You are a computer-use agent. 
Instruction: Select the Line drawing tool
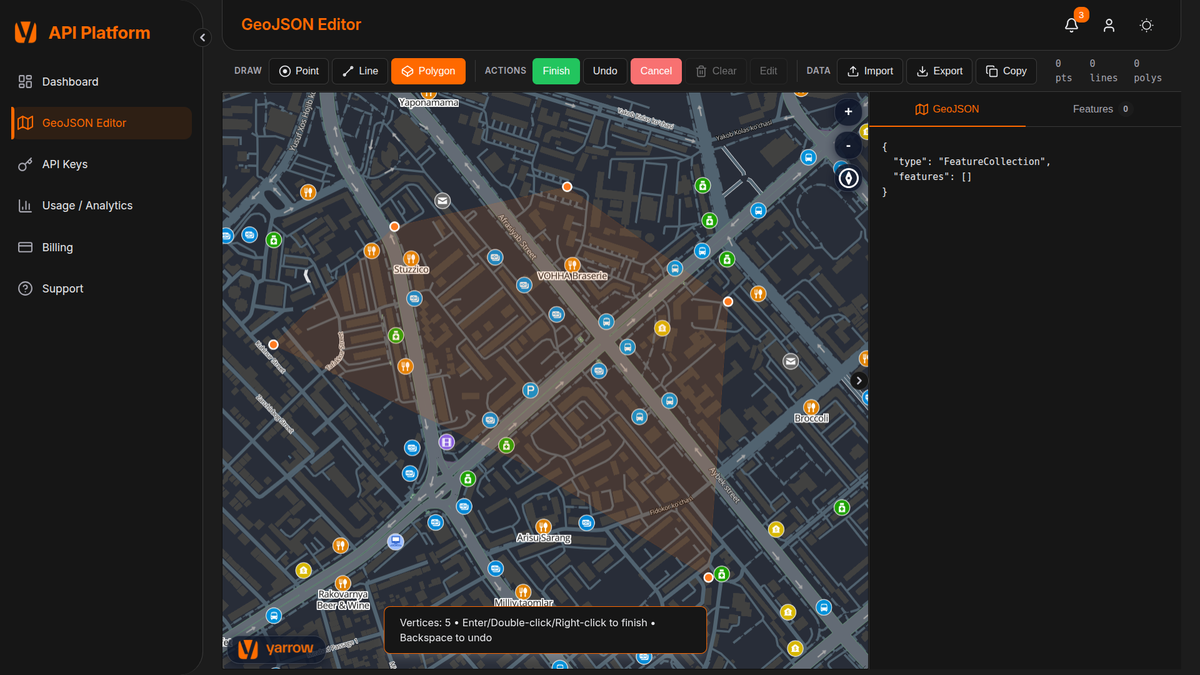click(359, 71)
